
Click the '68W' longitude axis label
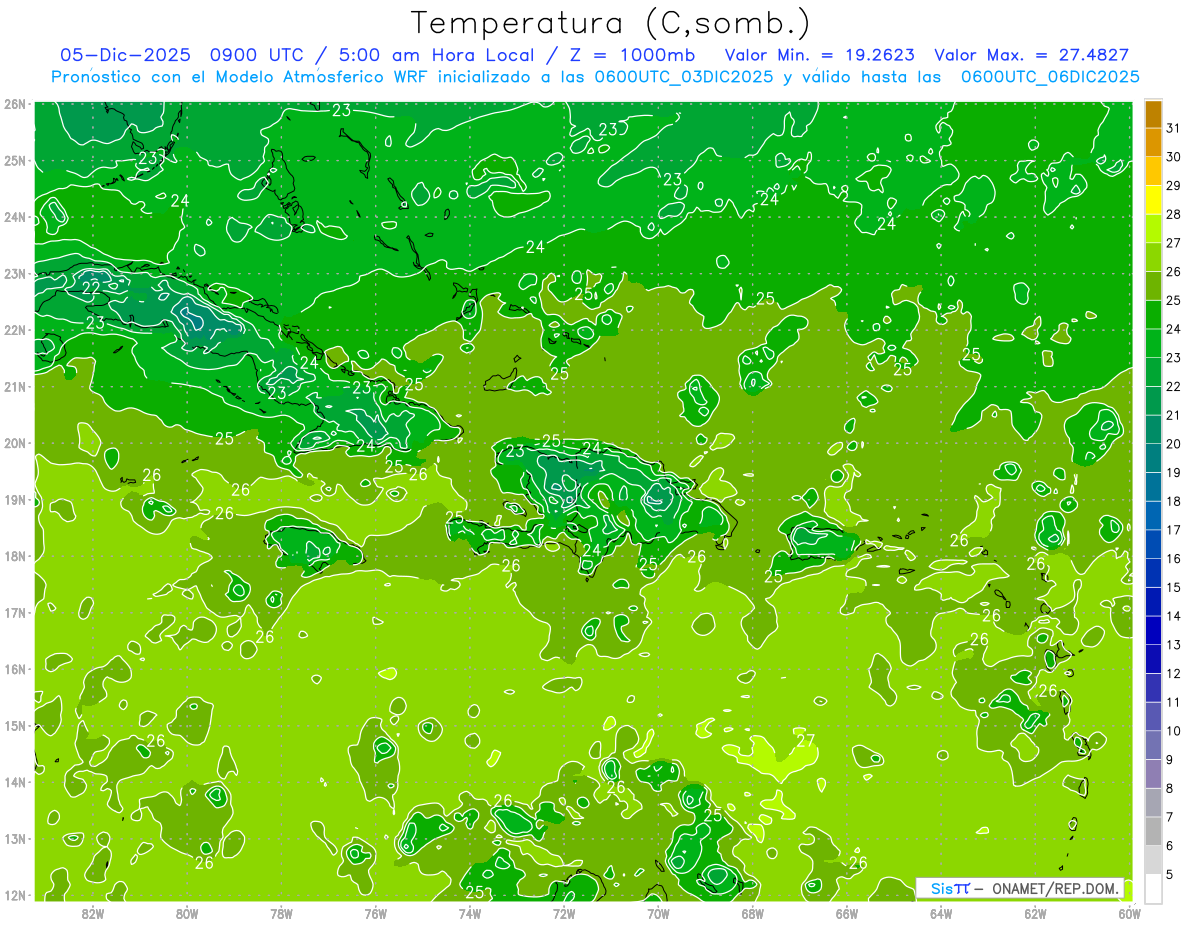tap(752, 913)
